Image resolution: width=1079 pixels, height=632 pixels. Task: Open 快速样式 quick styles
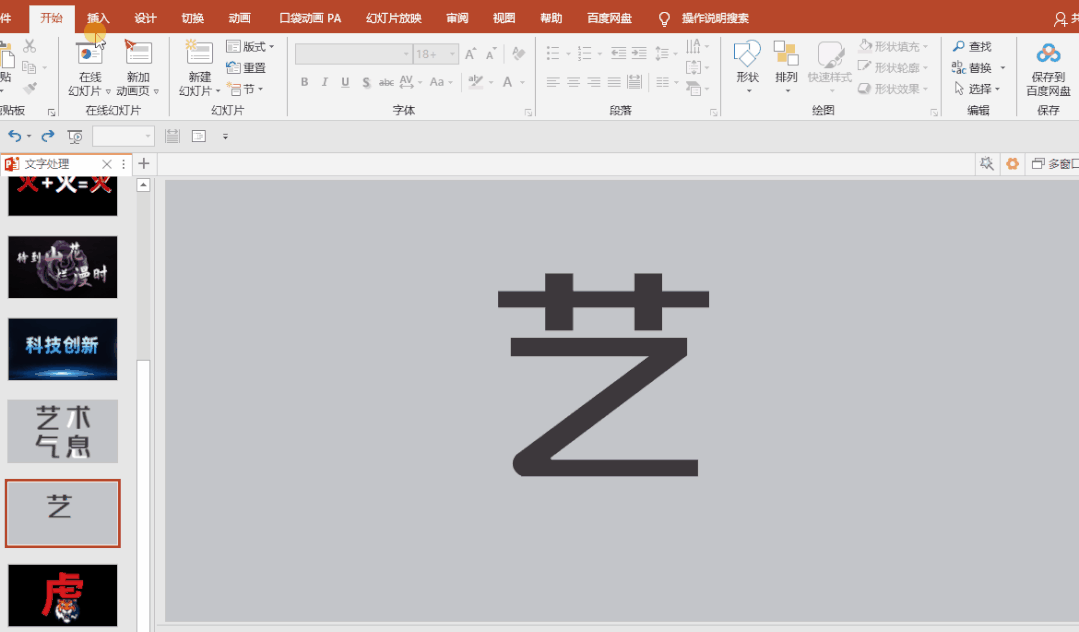[x=830, y=66]
